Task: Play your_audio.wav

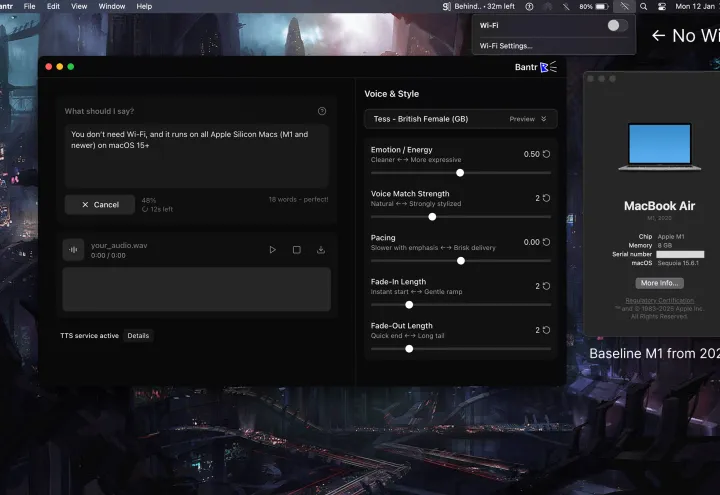Action: point(272,250)
